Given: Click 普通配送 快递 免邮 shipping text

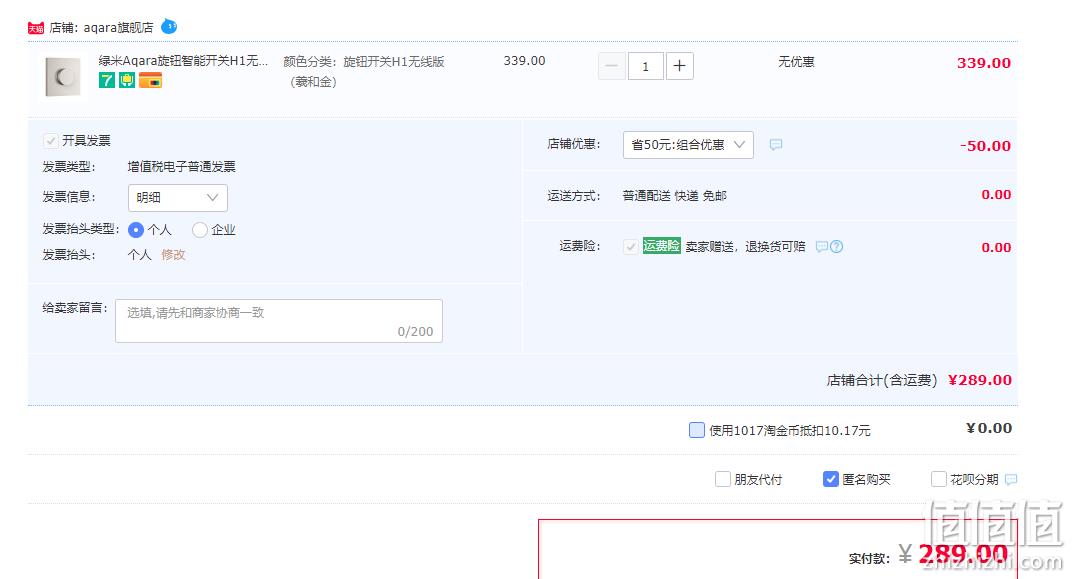Looking at the screenshot, I should (674, 196).
